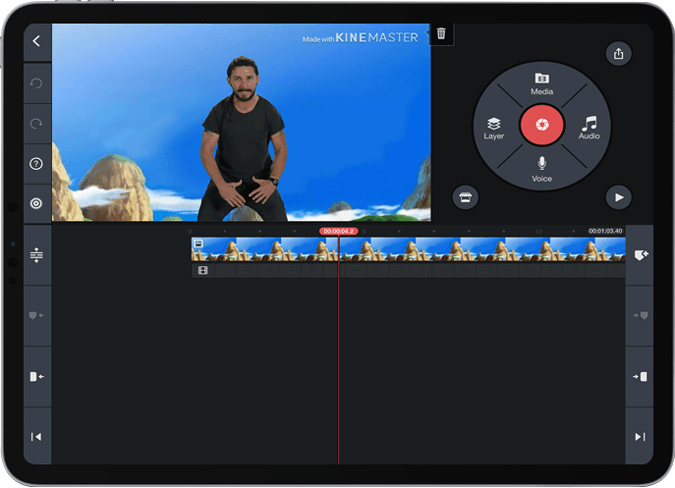Click the red playhead time marker
Screen dimensions: 675x488
click(338, 231)
